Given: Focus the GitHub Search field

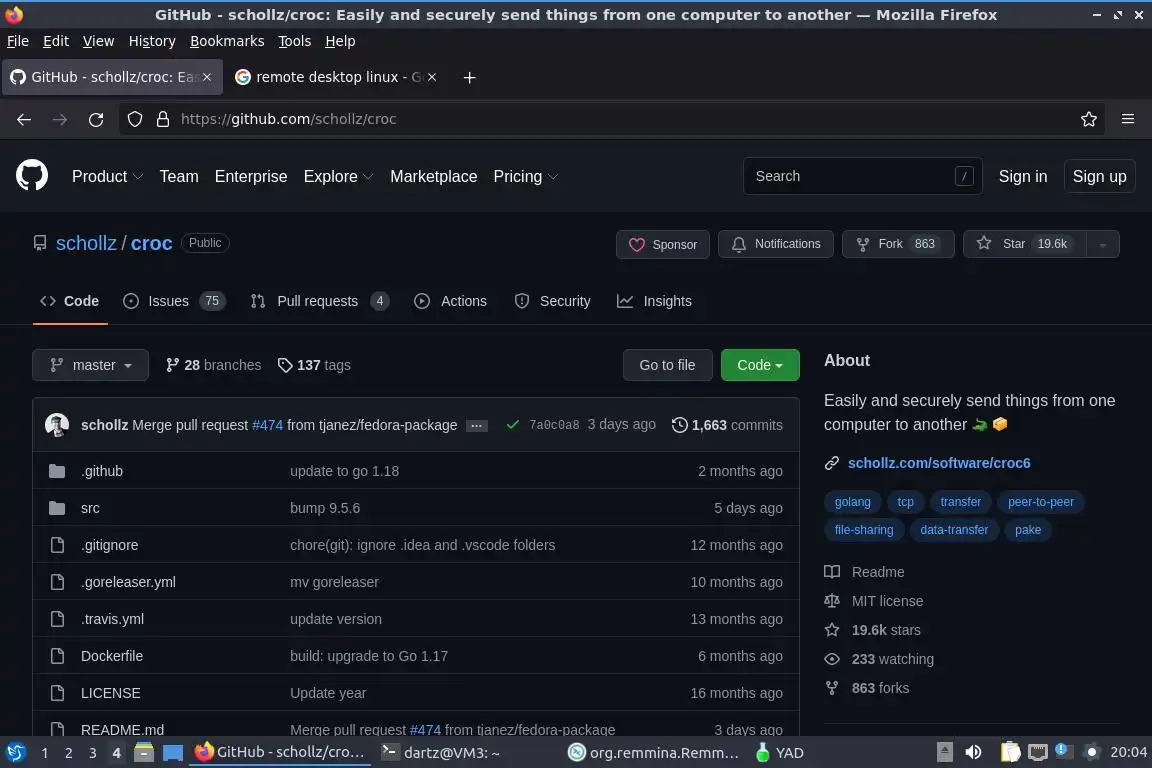Looking at the screenshot, I should point(863,176).
